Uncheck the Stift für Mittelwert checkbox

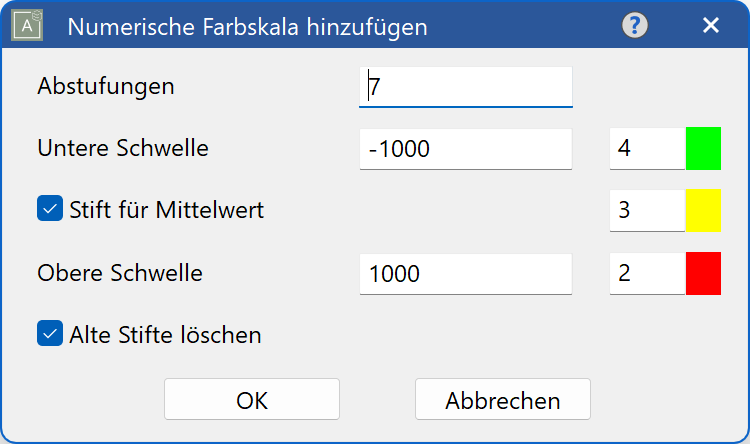(x=50, y=208)
